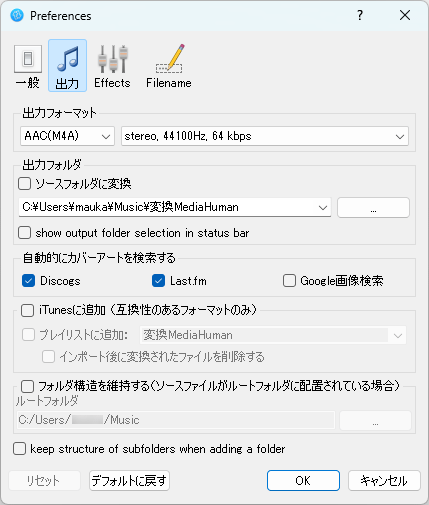Toggle インポート後に変換されたファイルを削除する checkbox
This screenshot has height=505, width=429.
tap(48, 357)
